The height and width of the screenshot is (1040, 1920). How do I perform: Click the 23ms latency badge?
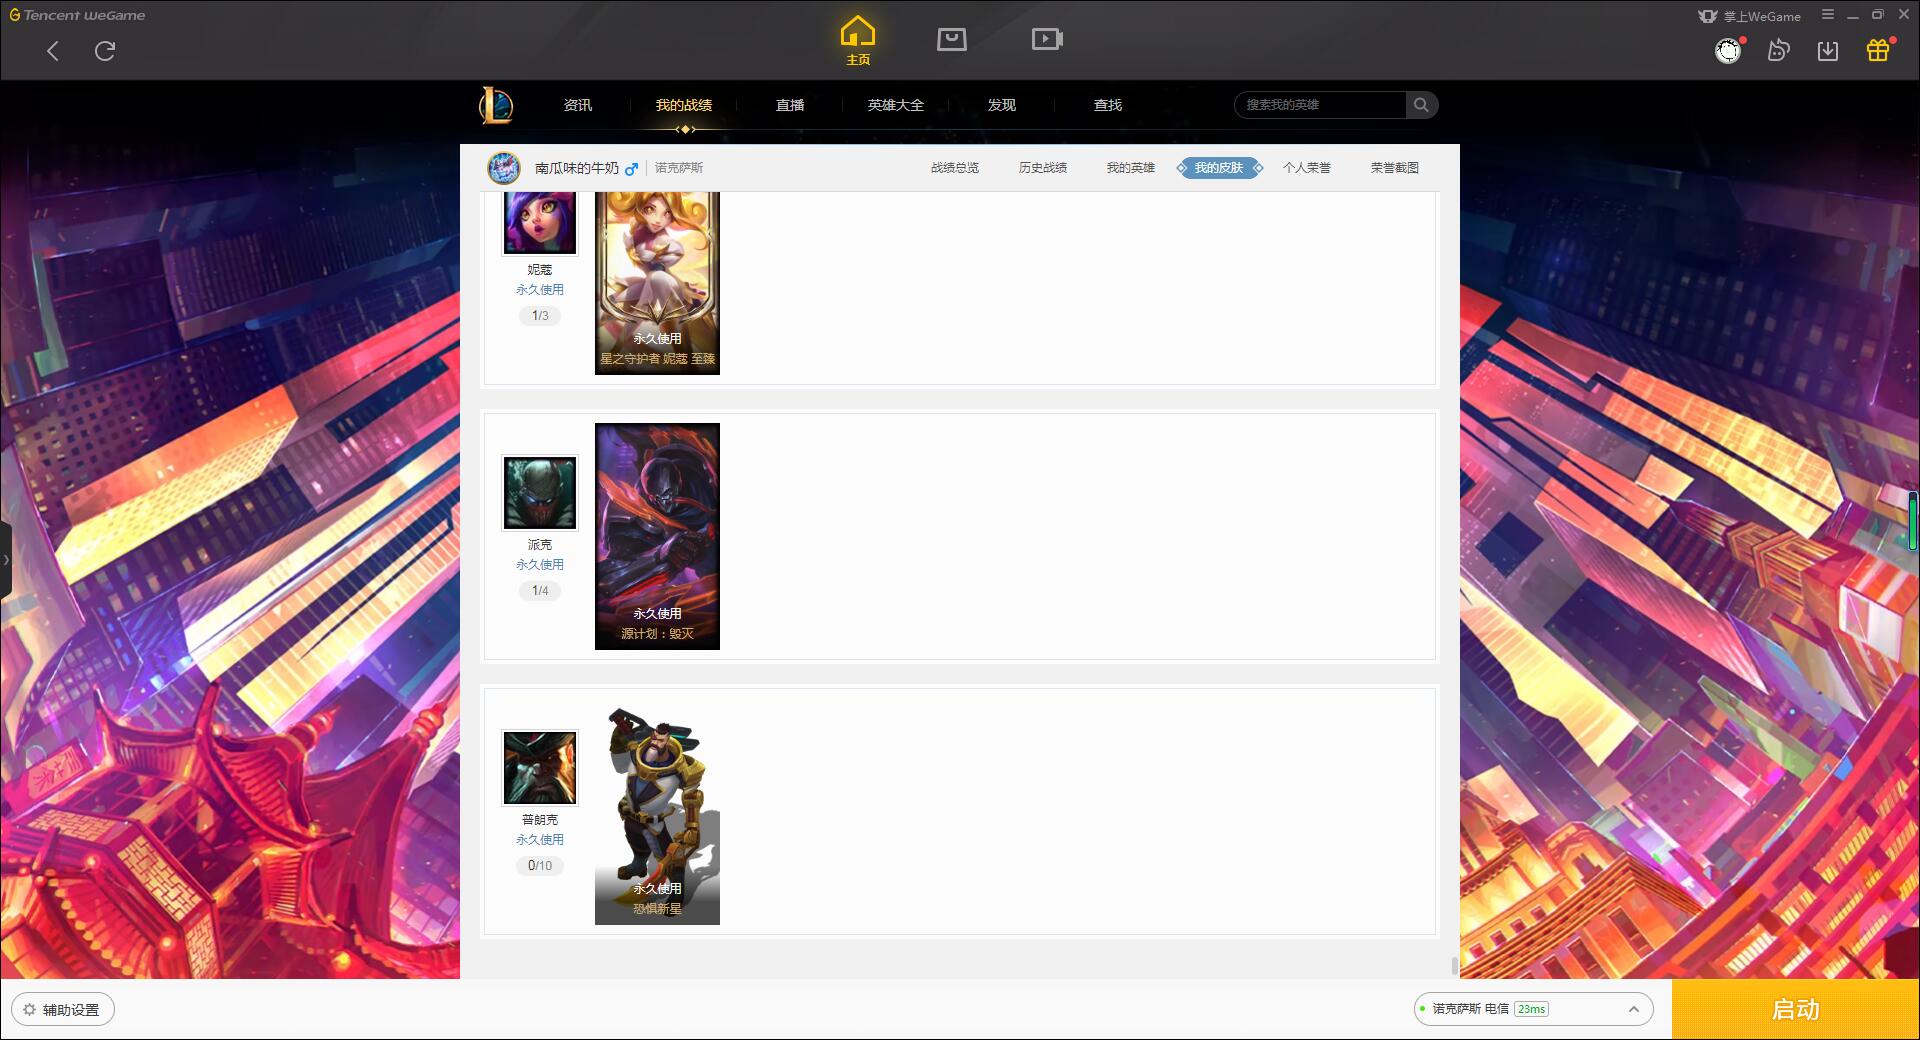1531,1009
